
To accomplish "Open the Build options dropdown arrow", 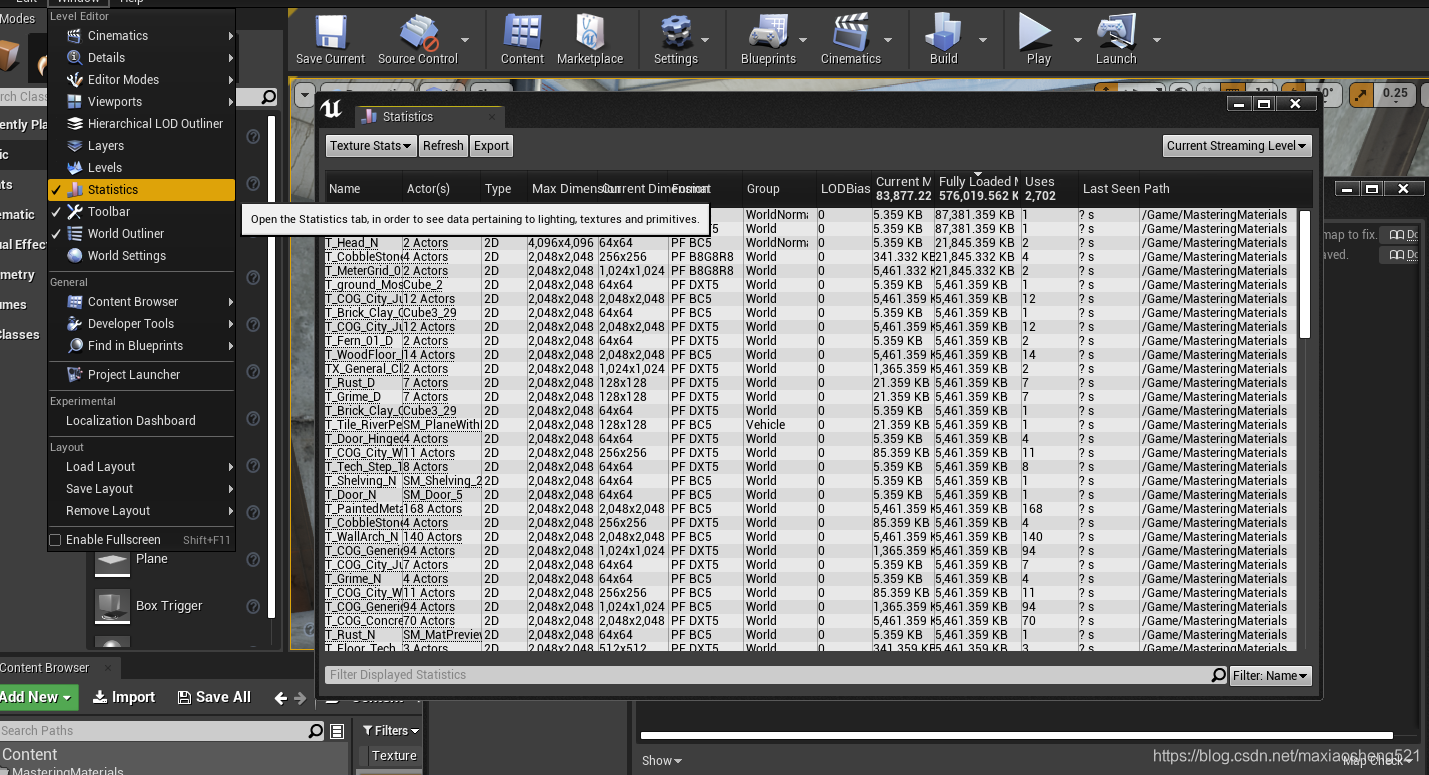I will [x=983, y=40].
